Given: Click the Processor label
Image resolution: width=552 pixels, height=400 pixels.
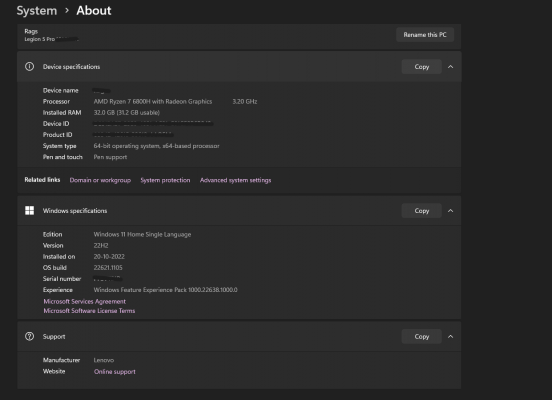Looking at the screenshot, I should (56, 101).
